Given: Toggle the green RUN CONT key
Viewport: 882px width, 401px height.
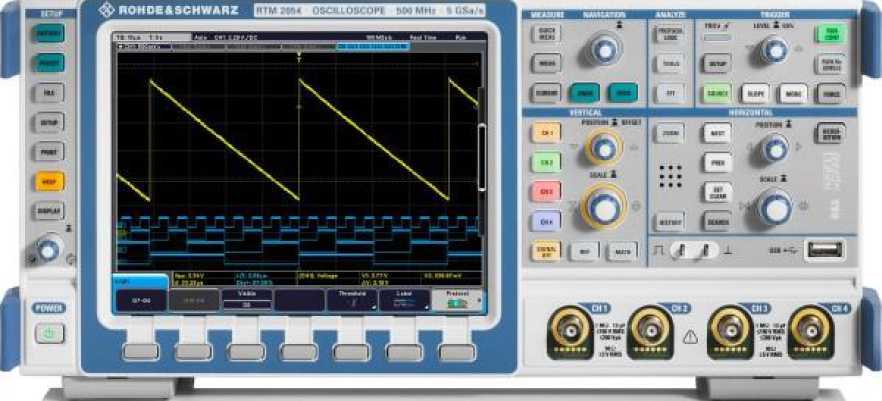Looking at the screenshot, I should (x=830, y=33).
